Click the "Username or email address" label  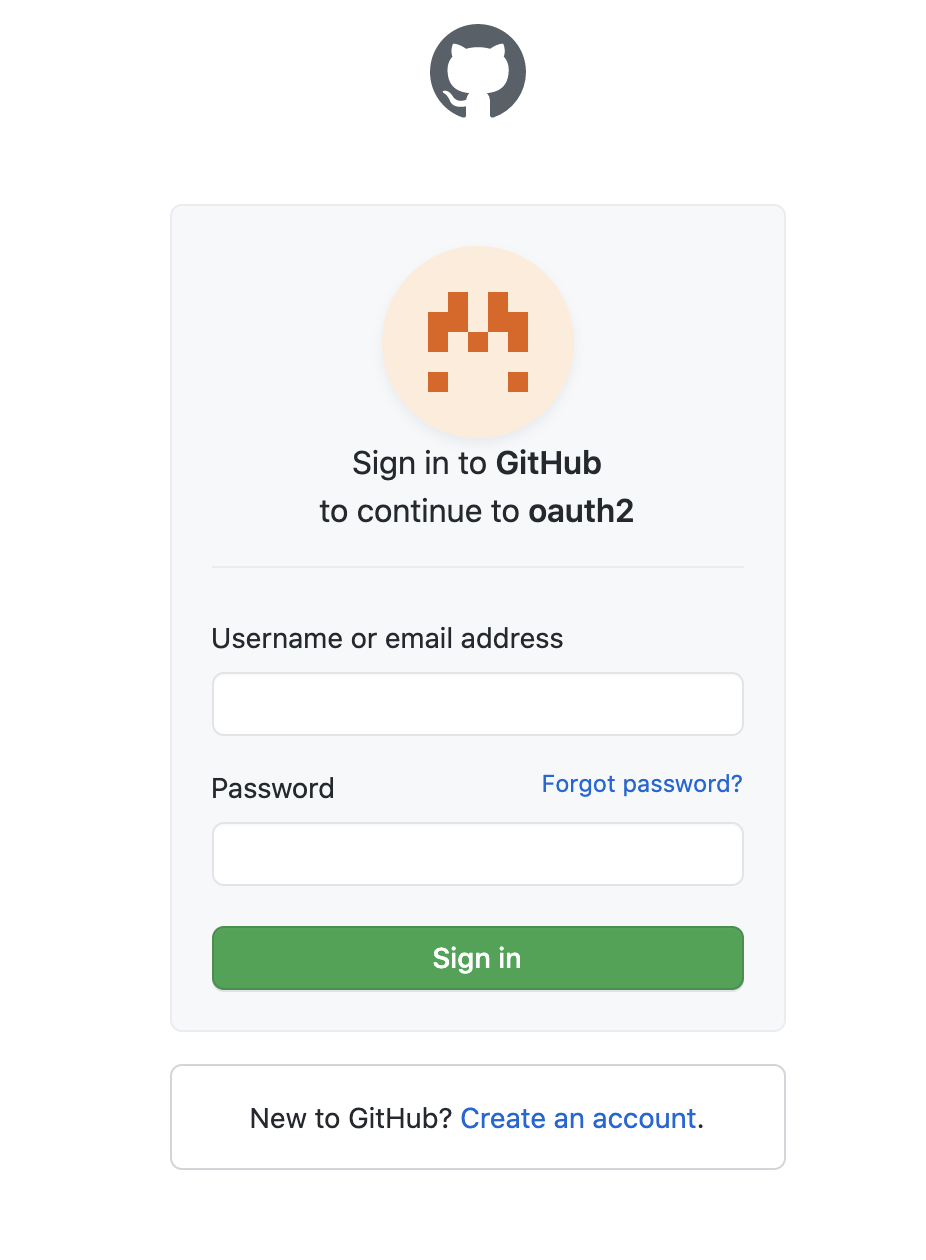pos(387,639)
